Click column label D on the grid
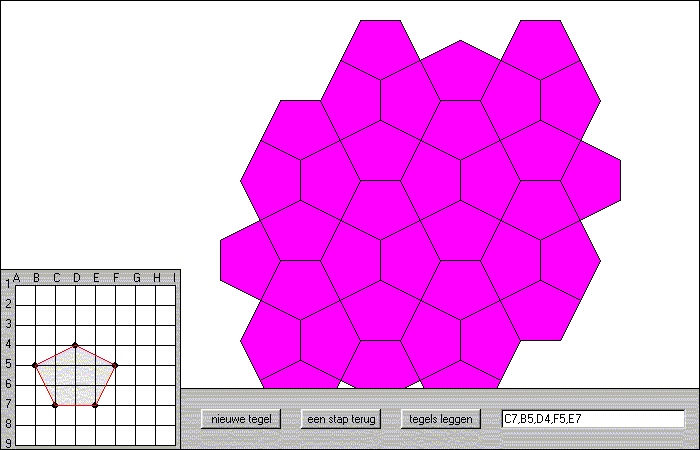 click(x=77, y=278)
